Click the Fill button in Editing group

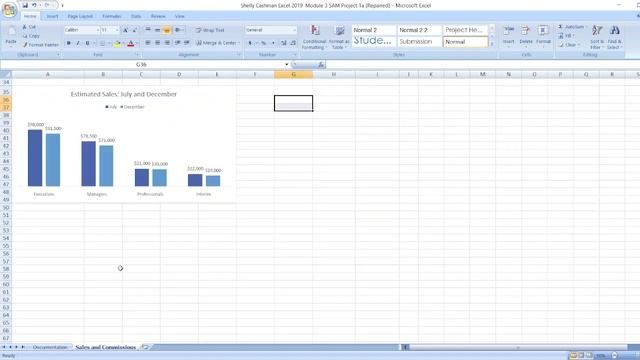coord(567,36)
